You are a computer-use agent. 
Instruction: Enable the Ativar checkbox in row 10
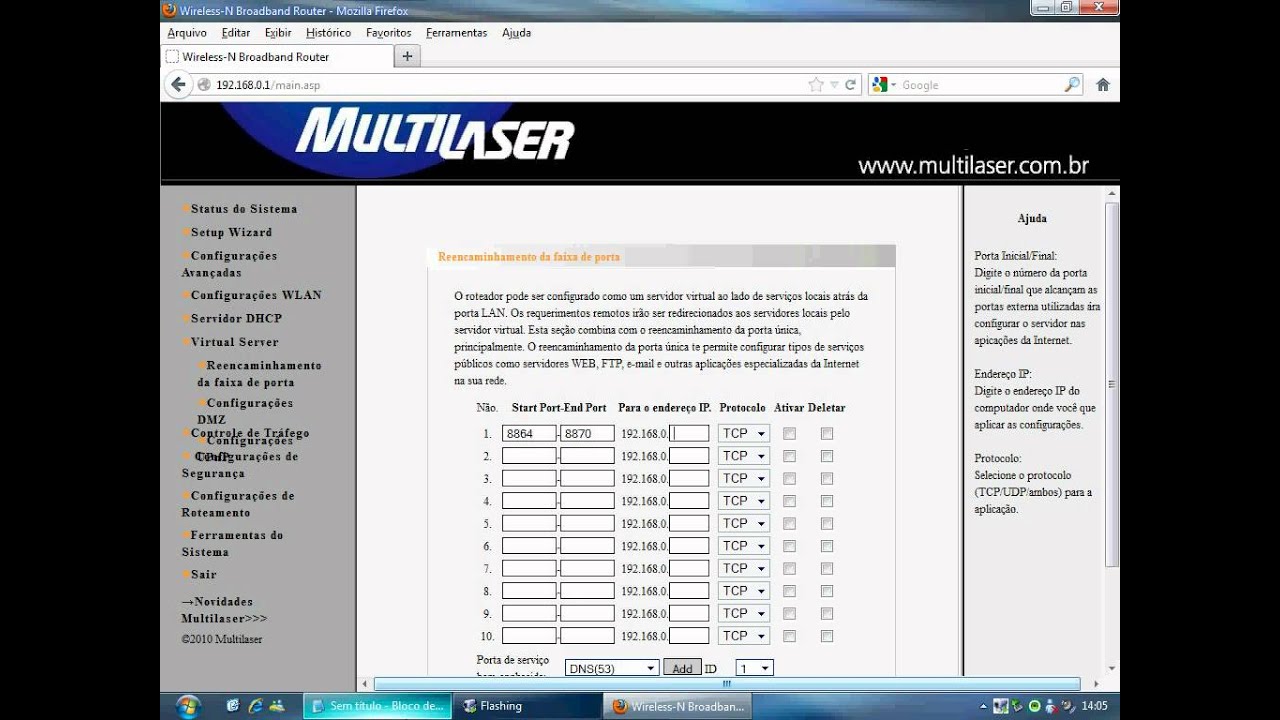pos(789,636)
